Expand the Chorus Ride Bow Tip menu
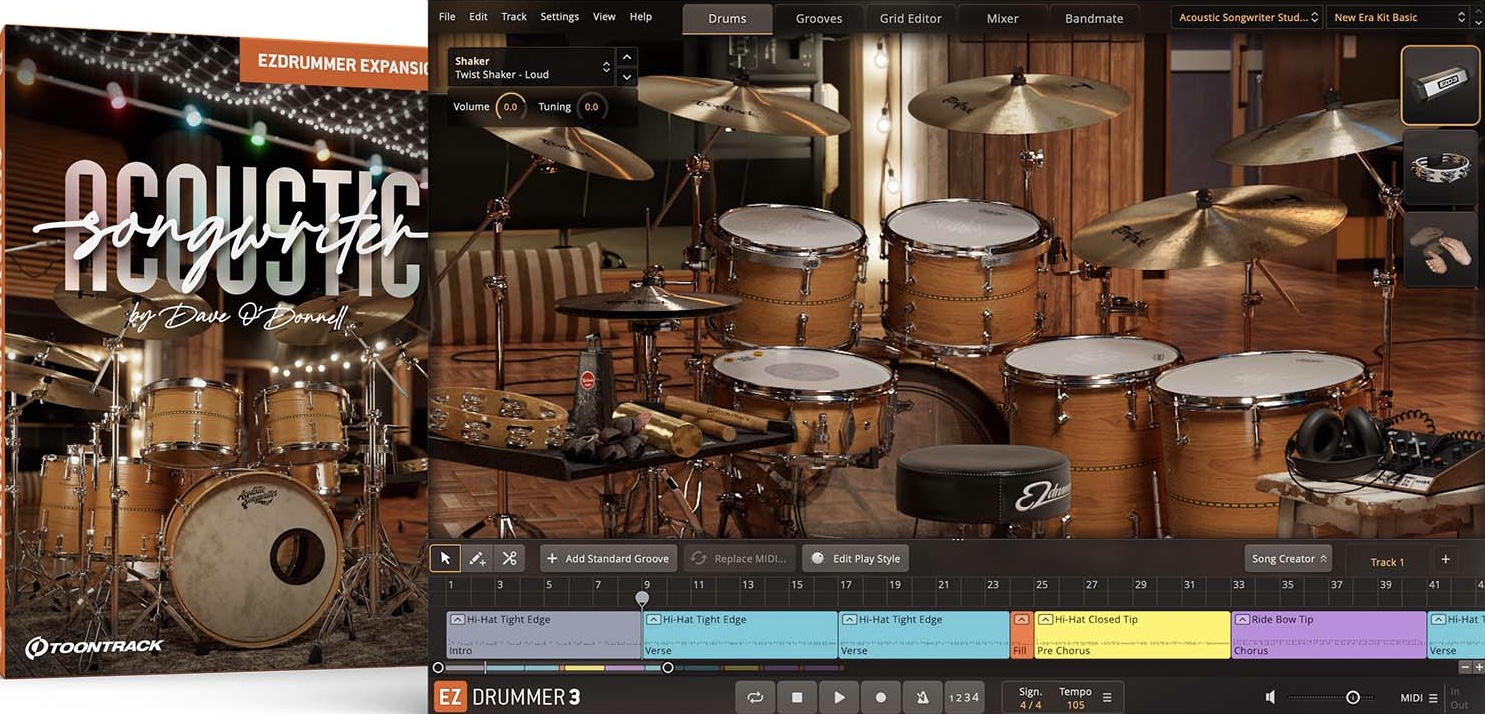 [x=1242, y=620]
